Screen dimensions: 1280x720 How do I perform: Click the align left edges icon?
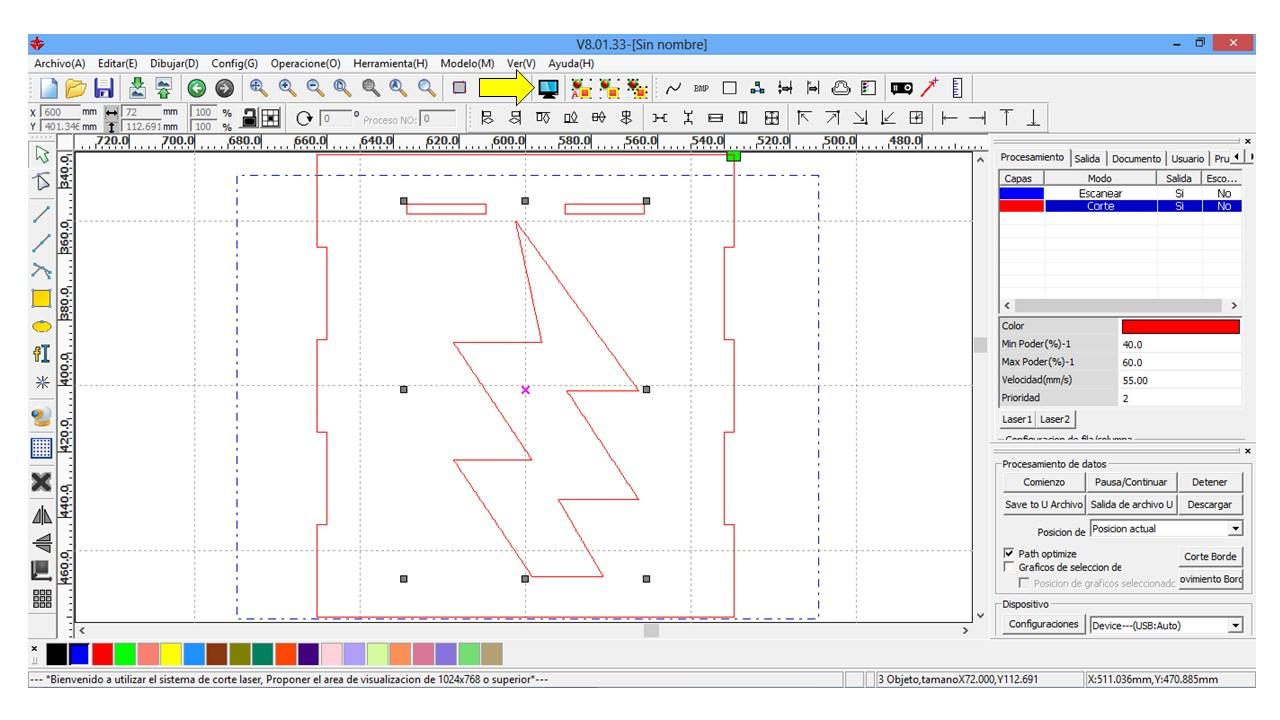(488, 118)
